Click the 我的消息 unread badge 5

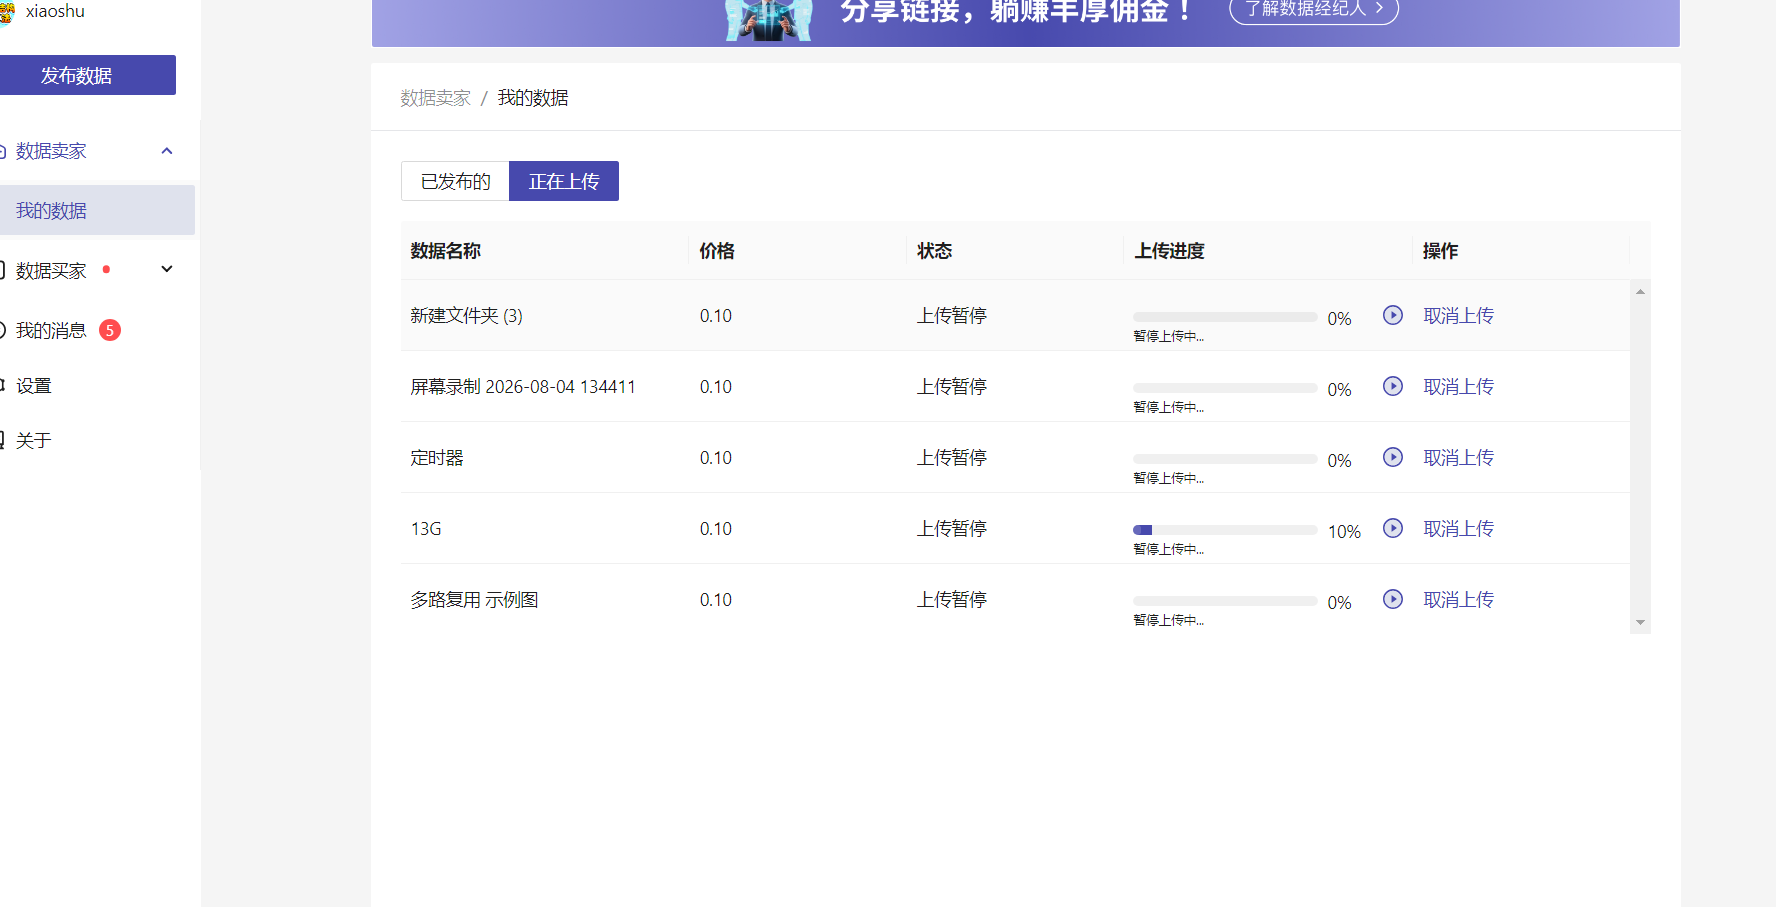tap(110, 330)
